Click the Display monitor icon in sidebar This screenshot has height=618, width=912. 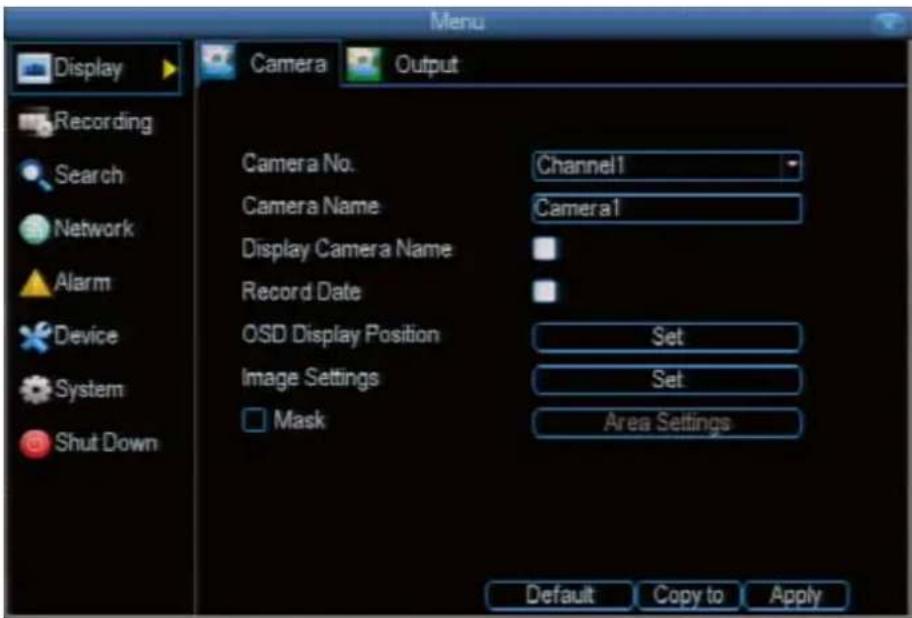[x=34, y=69]
